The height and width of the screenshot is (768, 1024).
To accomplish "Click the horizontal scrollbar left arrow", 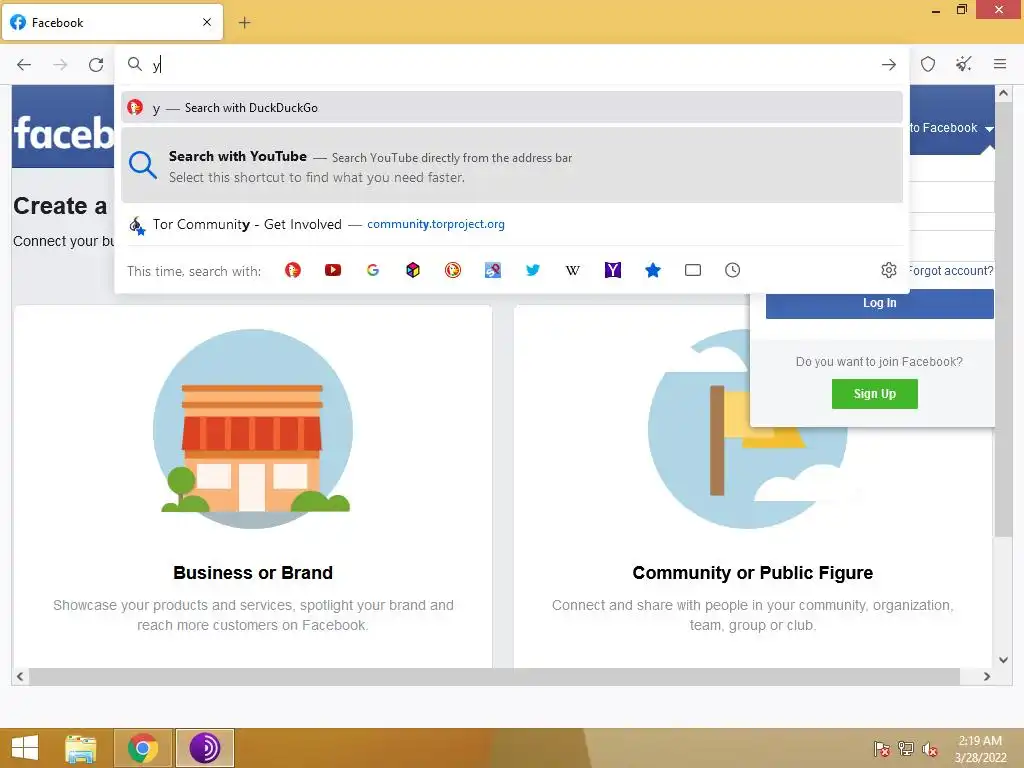I will pyautogui.click(x=20, y=677).
